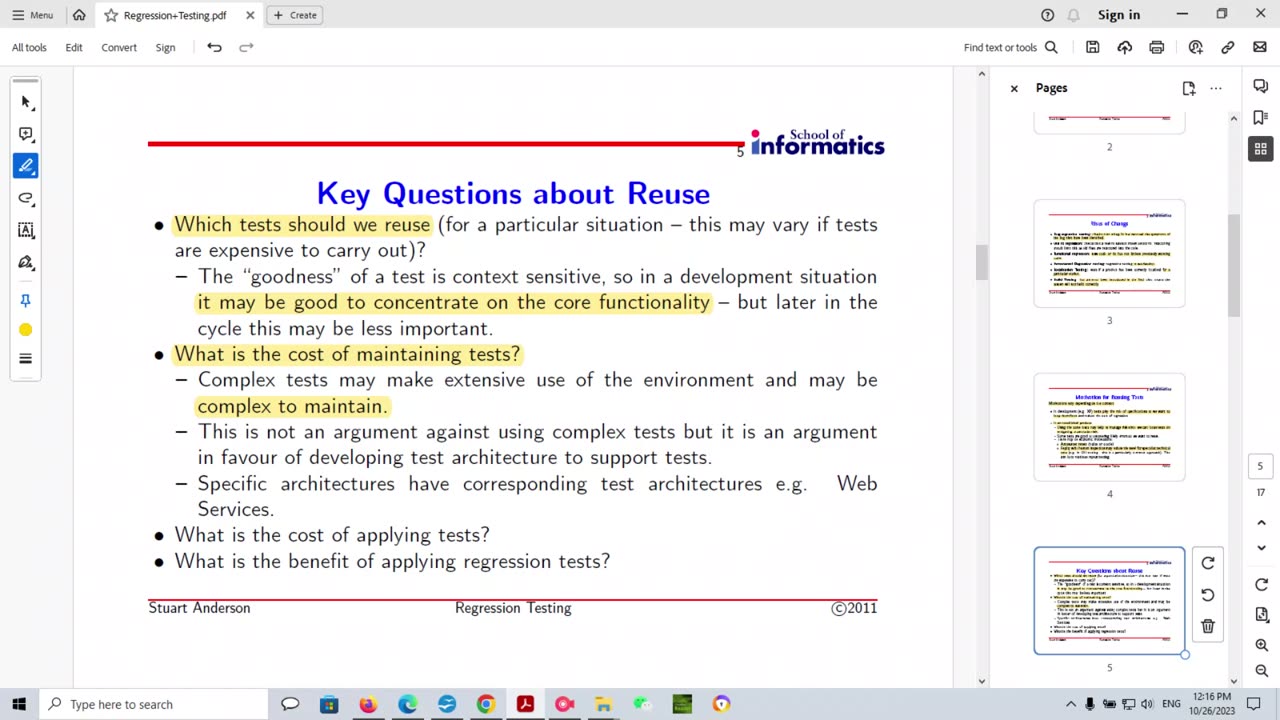1280x720 pixels.
Task: Select the Add text box tool
Action: (x=26, y=230)
